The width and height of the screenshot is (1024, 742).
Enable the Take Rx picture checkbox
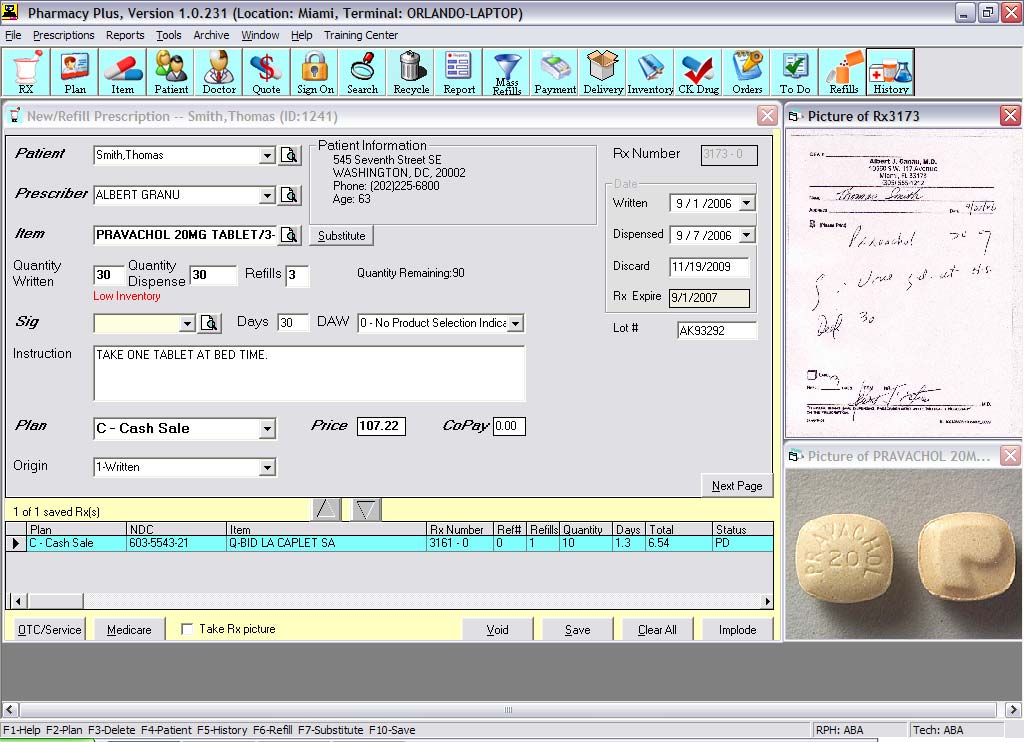pyautogui.click(x=187, y=629)
